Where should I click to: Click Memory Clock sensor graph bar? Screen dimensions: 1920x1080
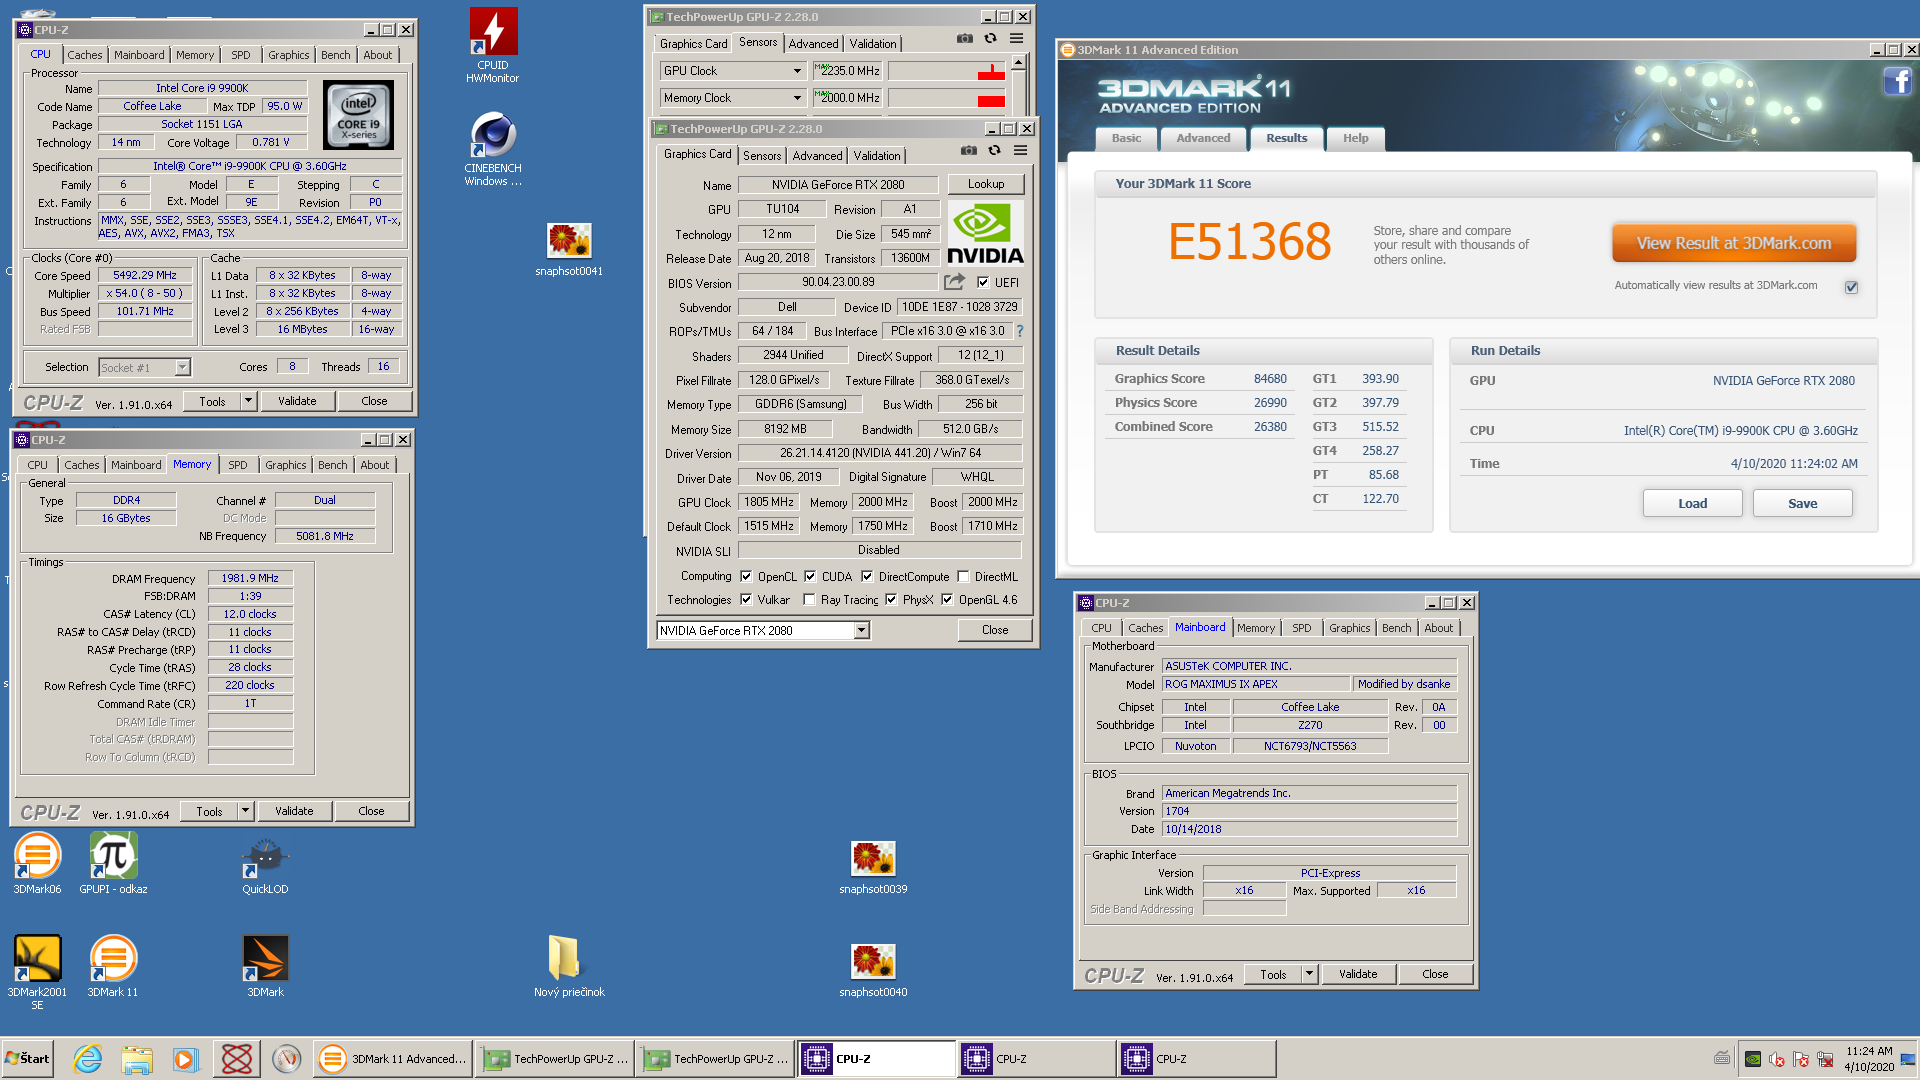pyautogui.click(x=947, y=98)
